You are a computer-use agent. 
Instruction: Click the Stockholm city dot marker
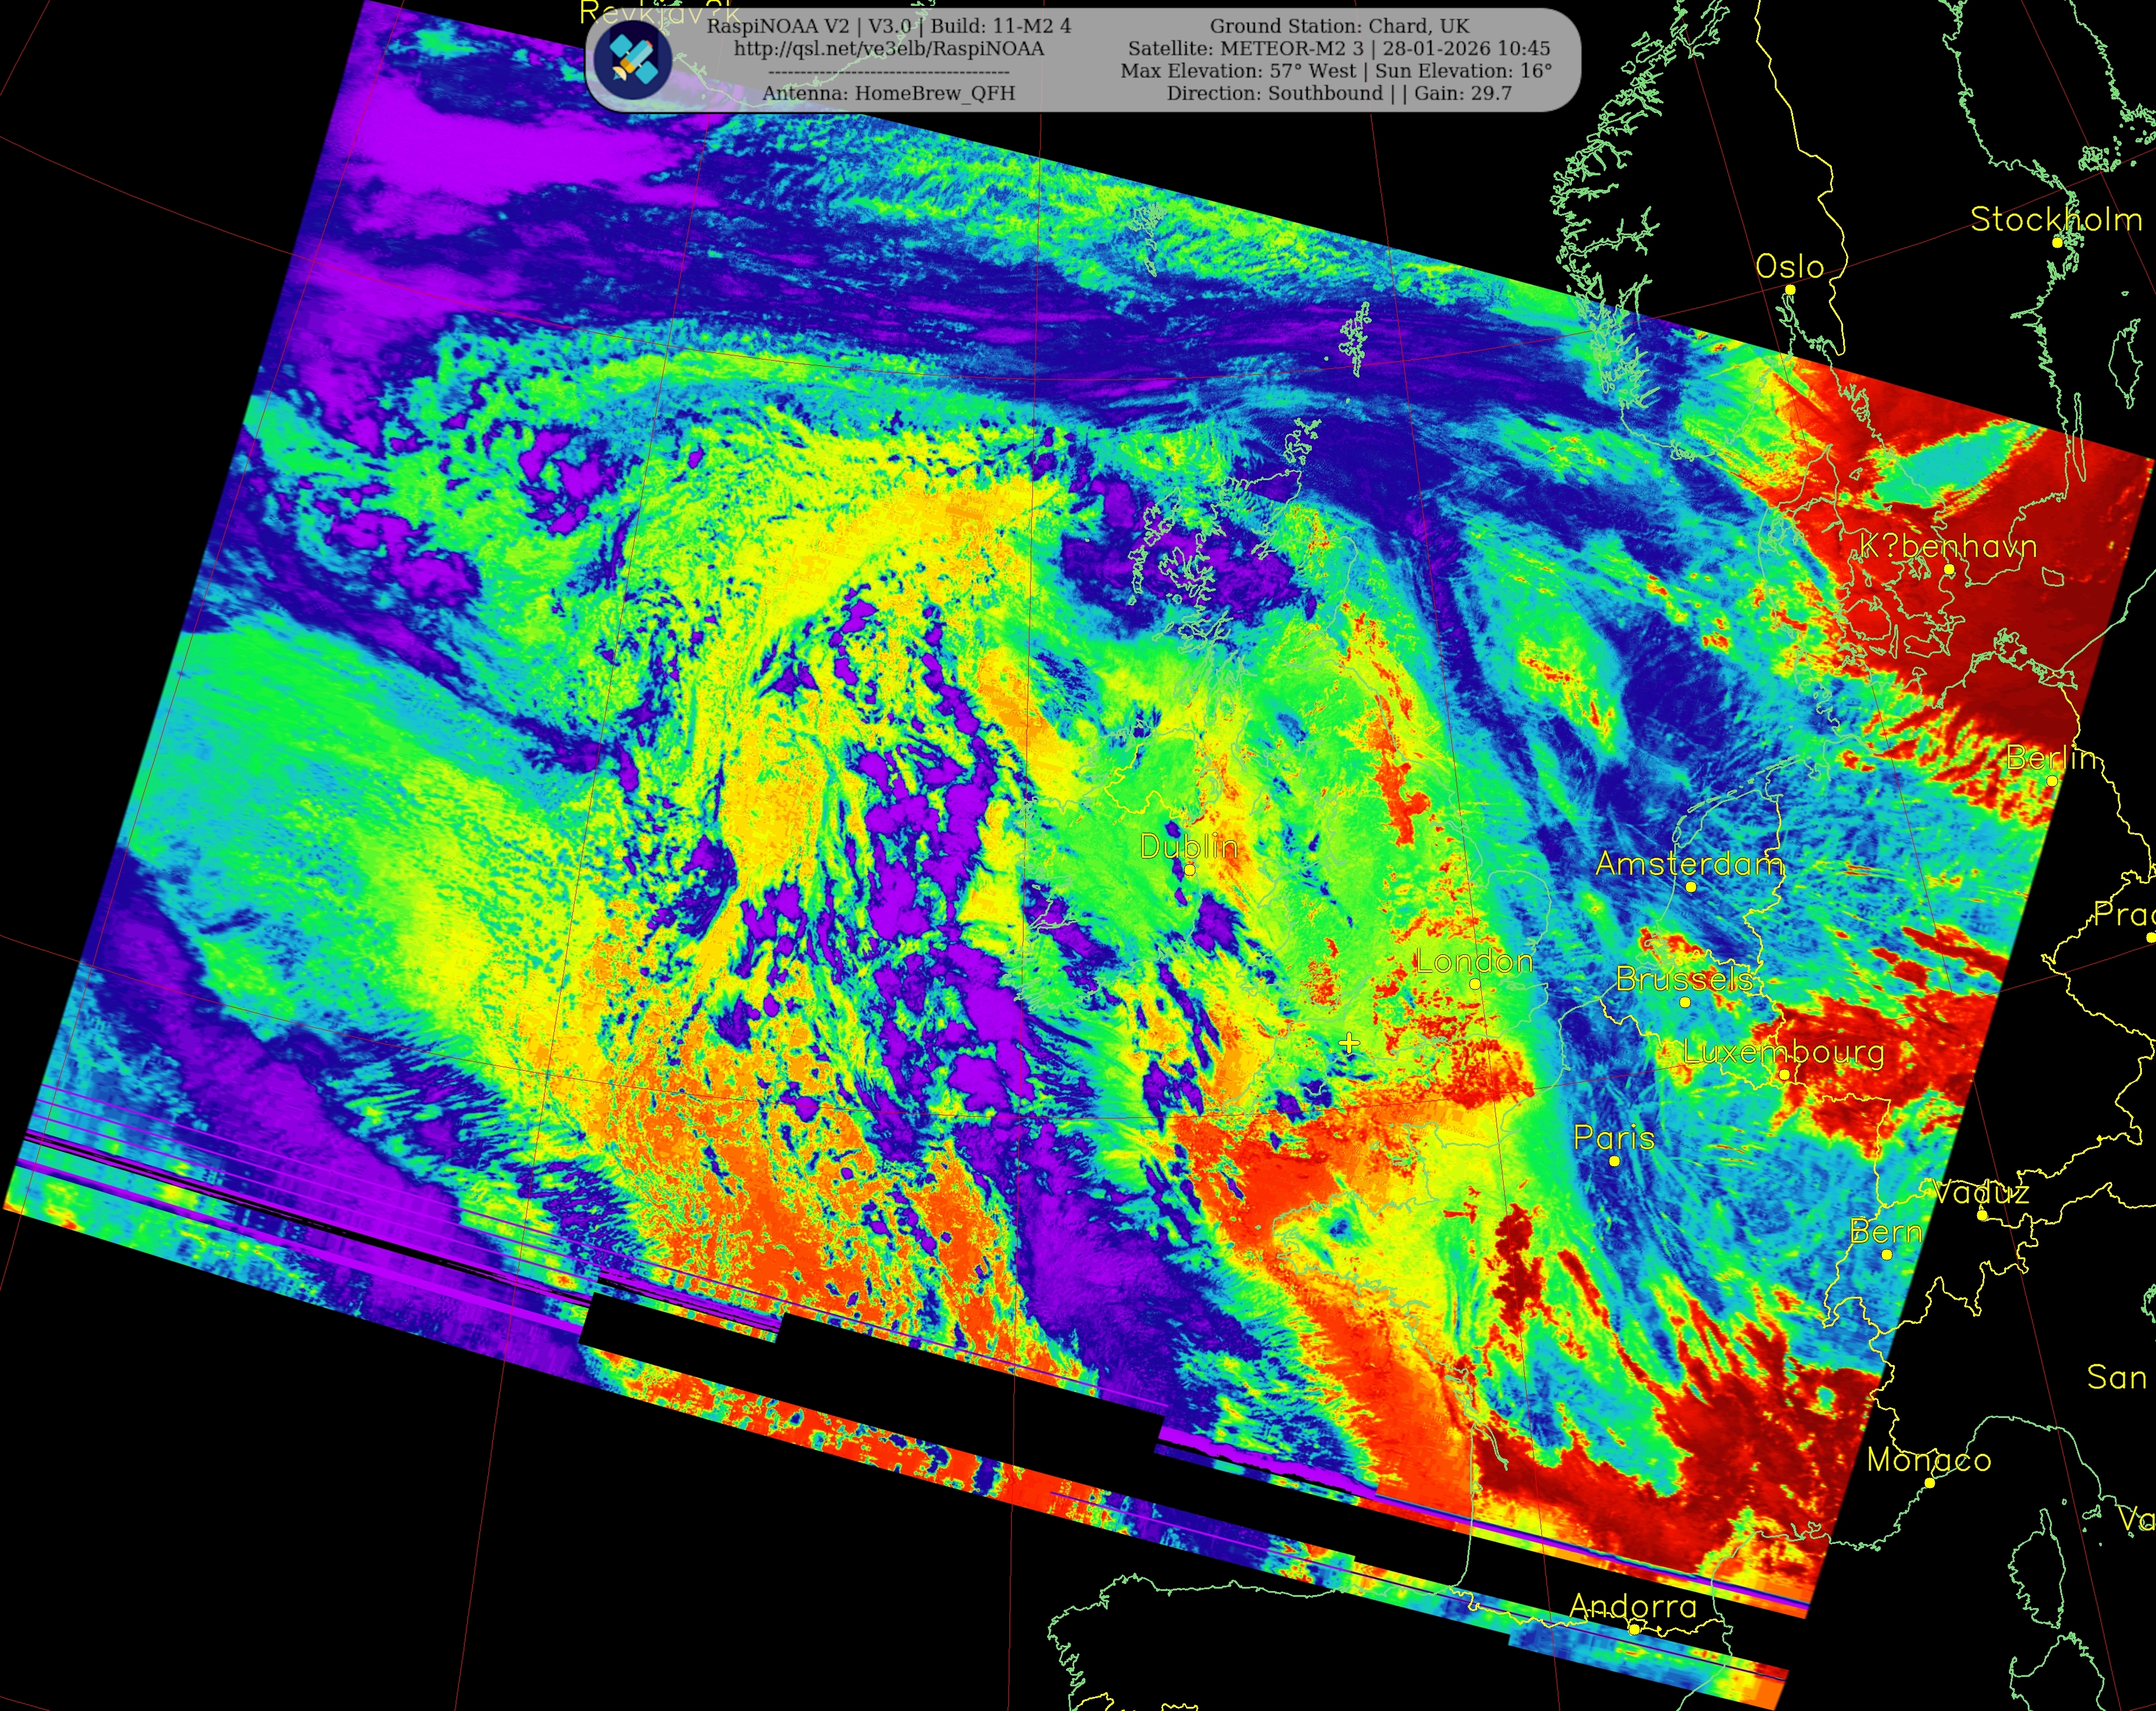(2057, 242)
